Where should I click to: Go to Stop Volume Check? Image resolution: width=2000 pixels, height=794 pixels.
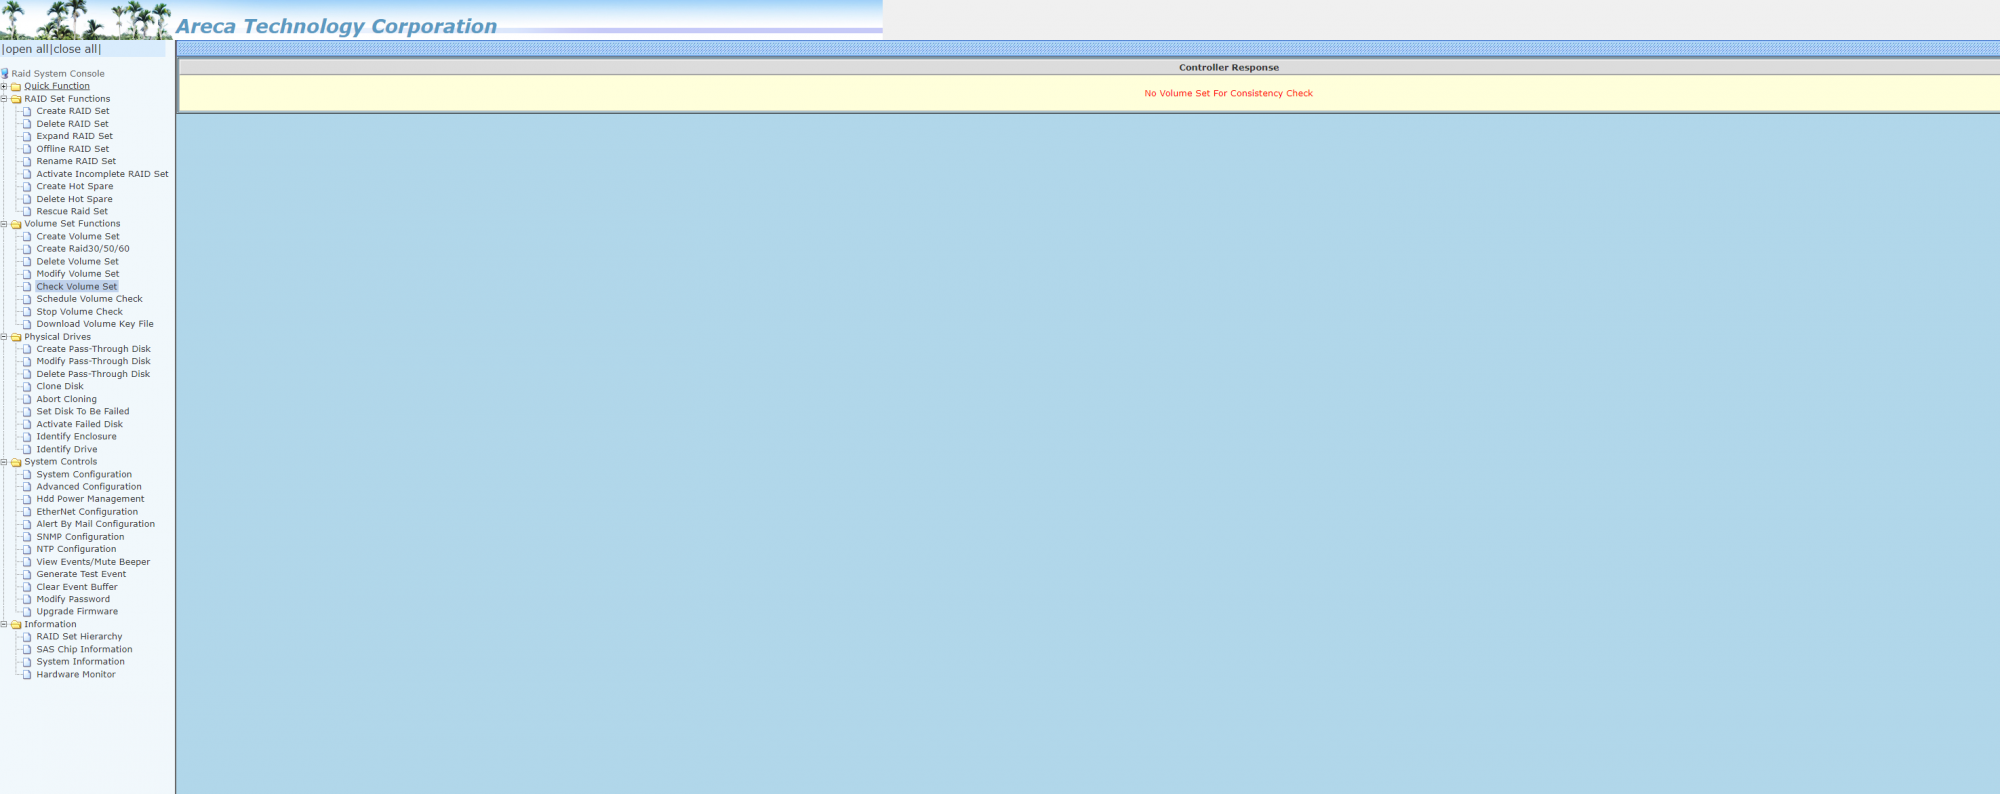point(80,312)
